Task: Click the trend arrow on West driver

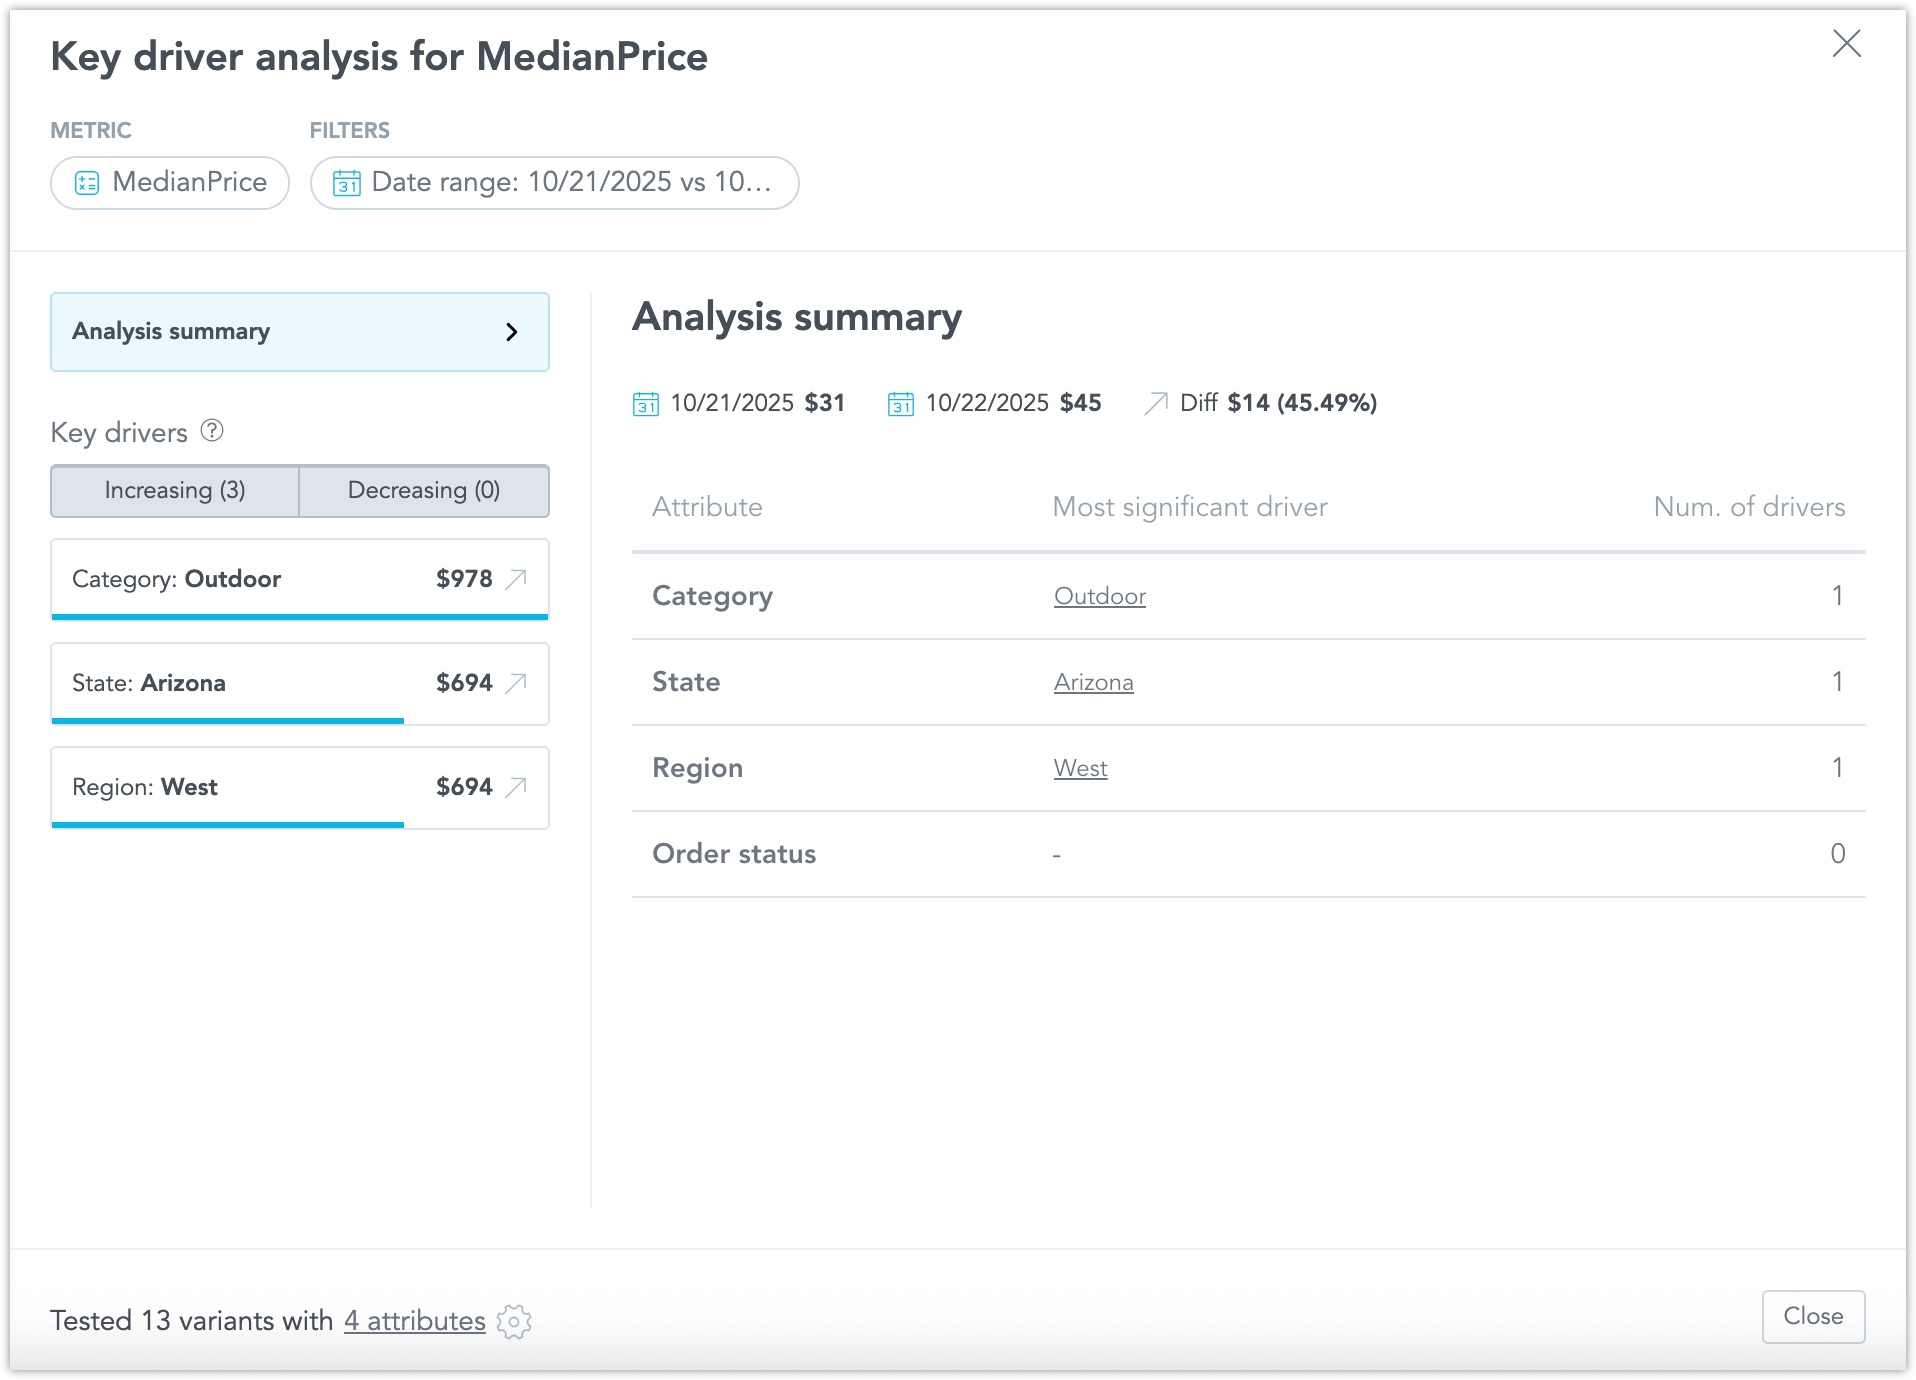Action: [x=516, y=787]
